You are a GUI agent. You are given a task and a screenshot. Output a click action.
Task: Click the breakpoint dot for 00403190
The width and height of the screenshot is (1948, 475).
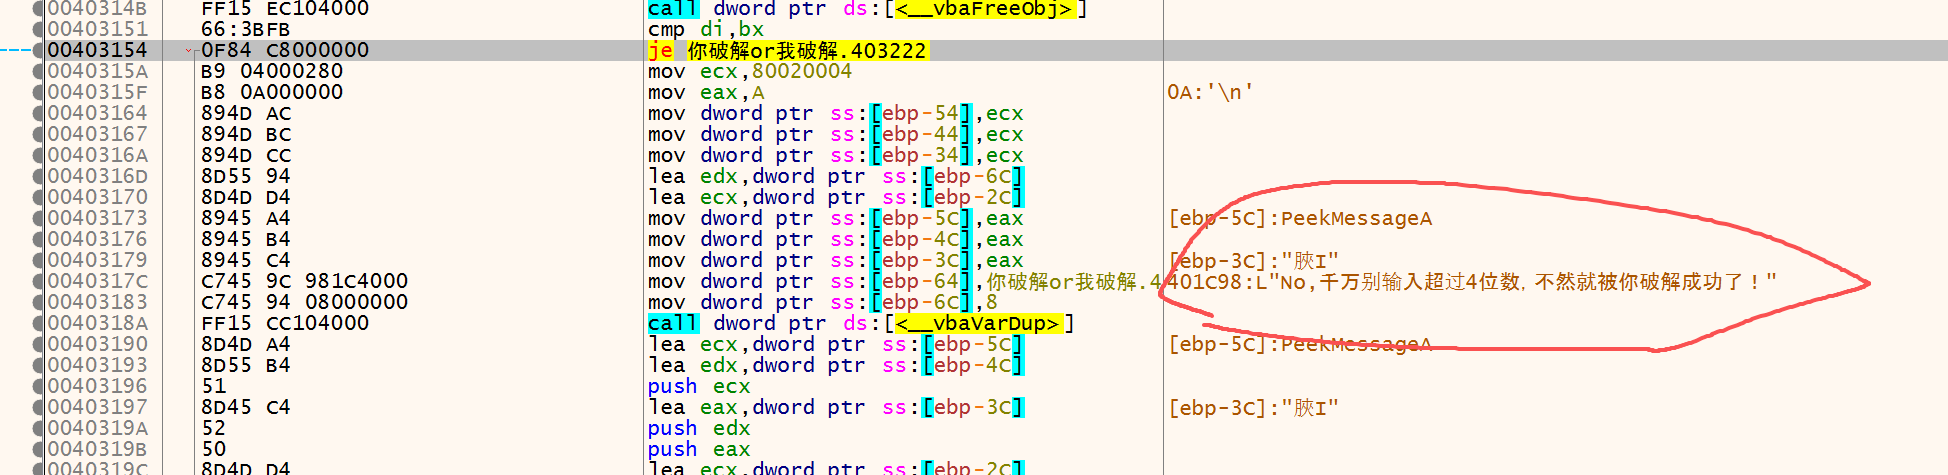pyautogui.click(x=39, y=344)
